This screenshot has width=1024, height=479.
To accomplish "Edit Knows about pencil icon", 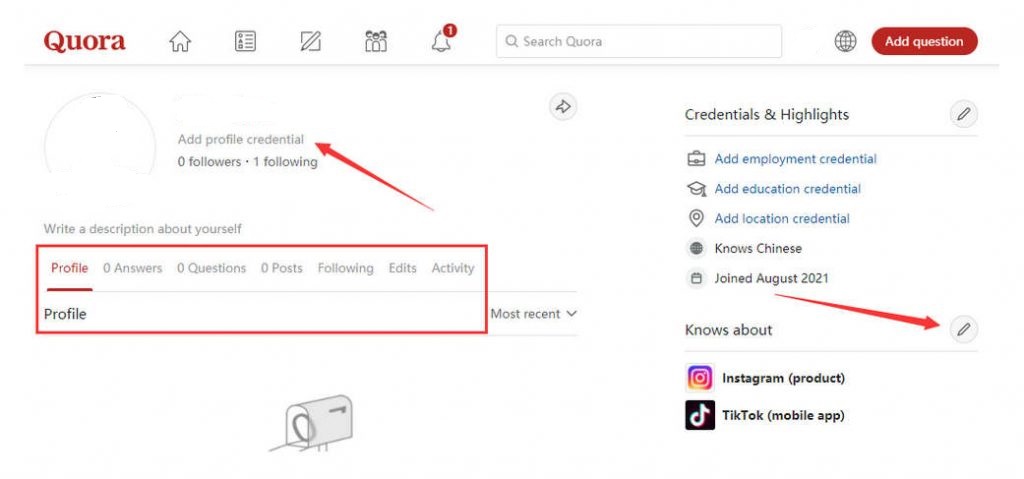I will click(x=964, y=329).
